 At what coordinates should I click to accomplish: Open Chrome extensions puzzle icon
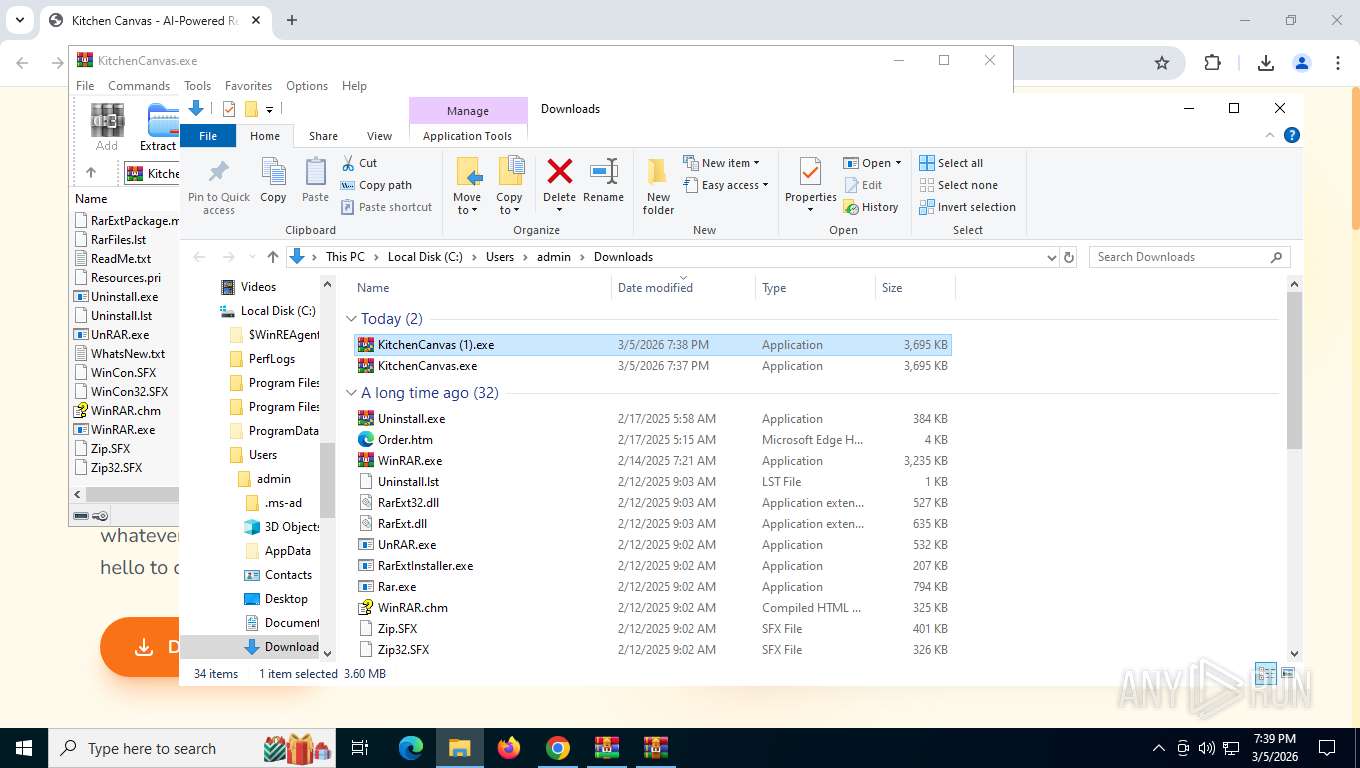(x=1213, y=63)
